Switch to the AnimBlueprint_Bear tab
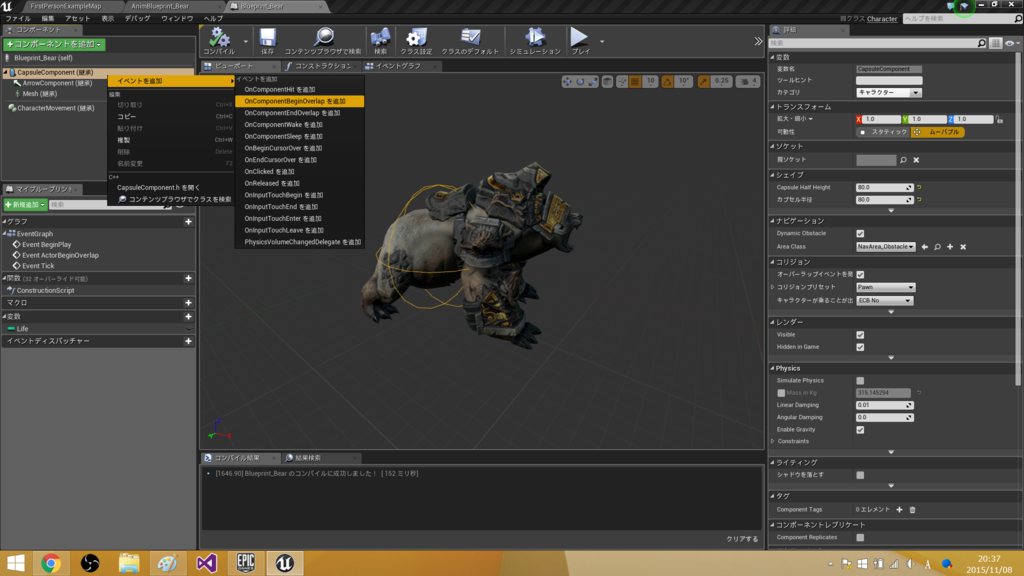Viewport: 1024px width, 576px height. tap(161, 6)
